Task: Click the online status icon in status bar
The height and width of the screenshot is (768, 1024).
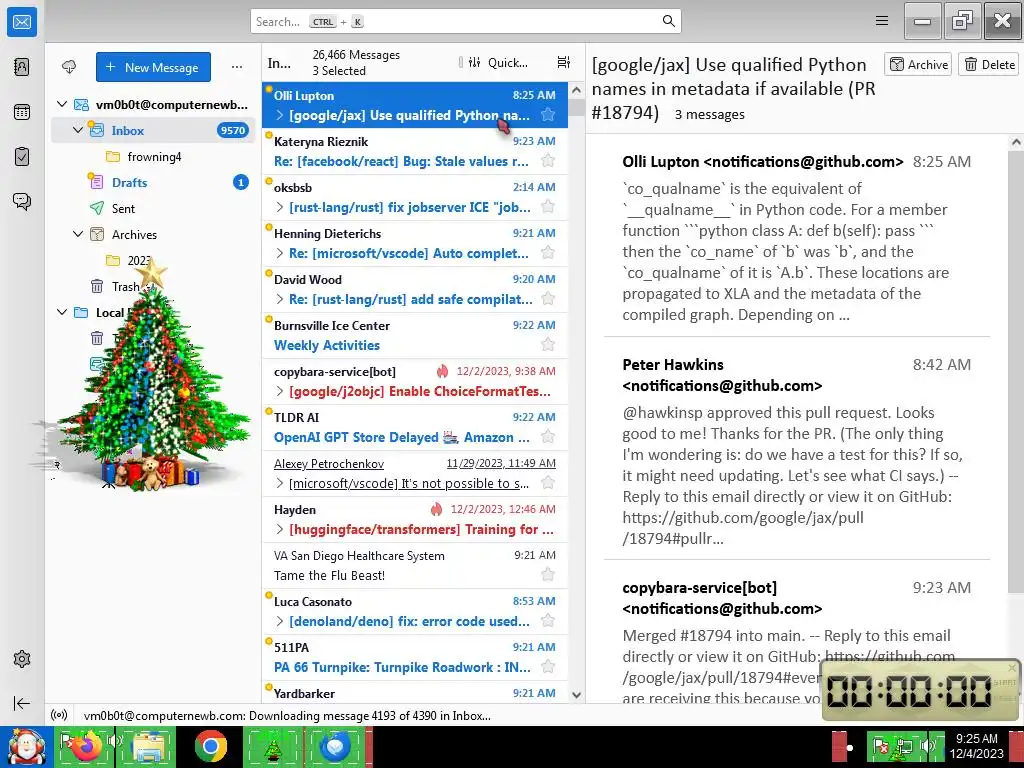Action: point(59,715)
